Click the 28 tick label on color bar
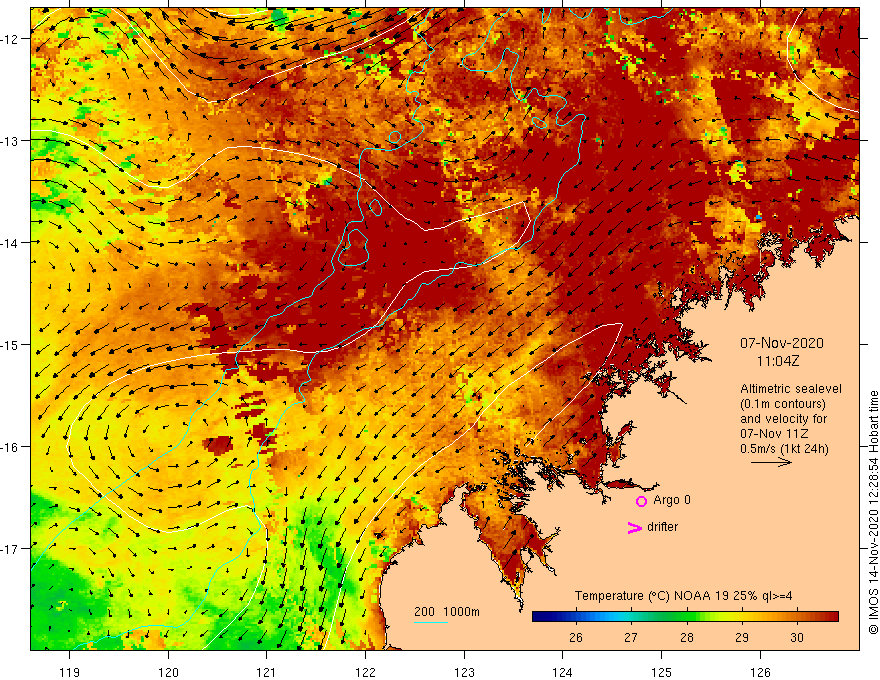The width and height of the screenshot is (880, 680). click(686, 637)
